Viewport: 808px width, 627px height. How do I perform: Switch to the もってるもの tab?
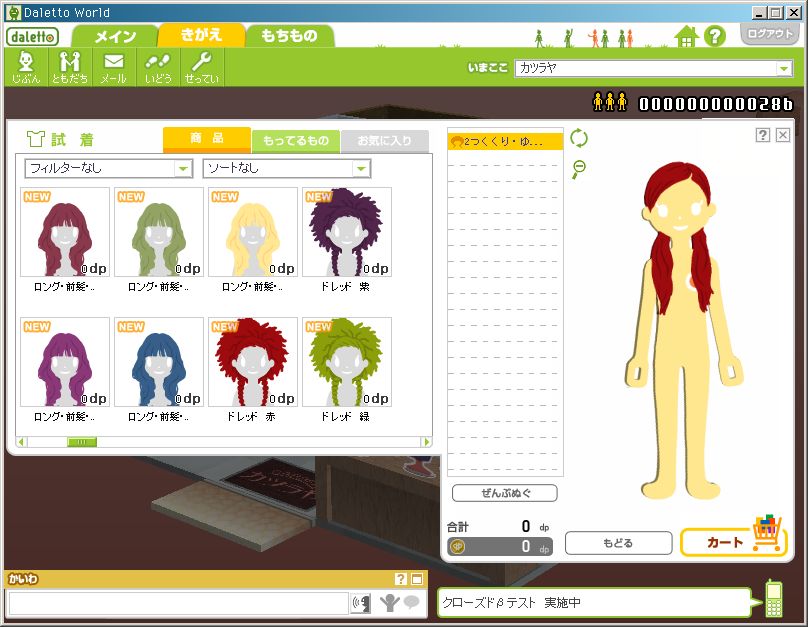[x=296, y=141]
